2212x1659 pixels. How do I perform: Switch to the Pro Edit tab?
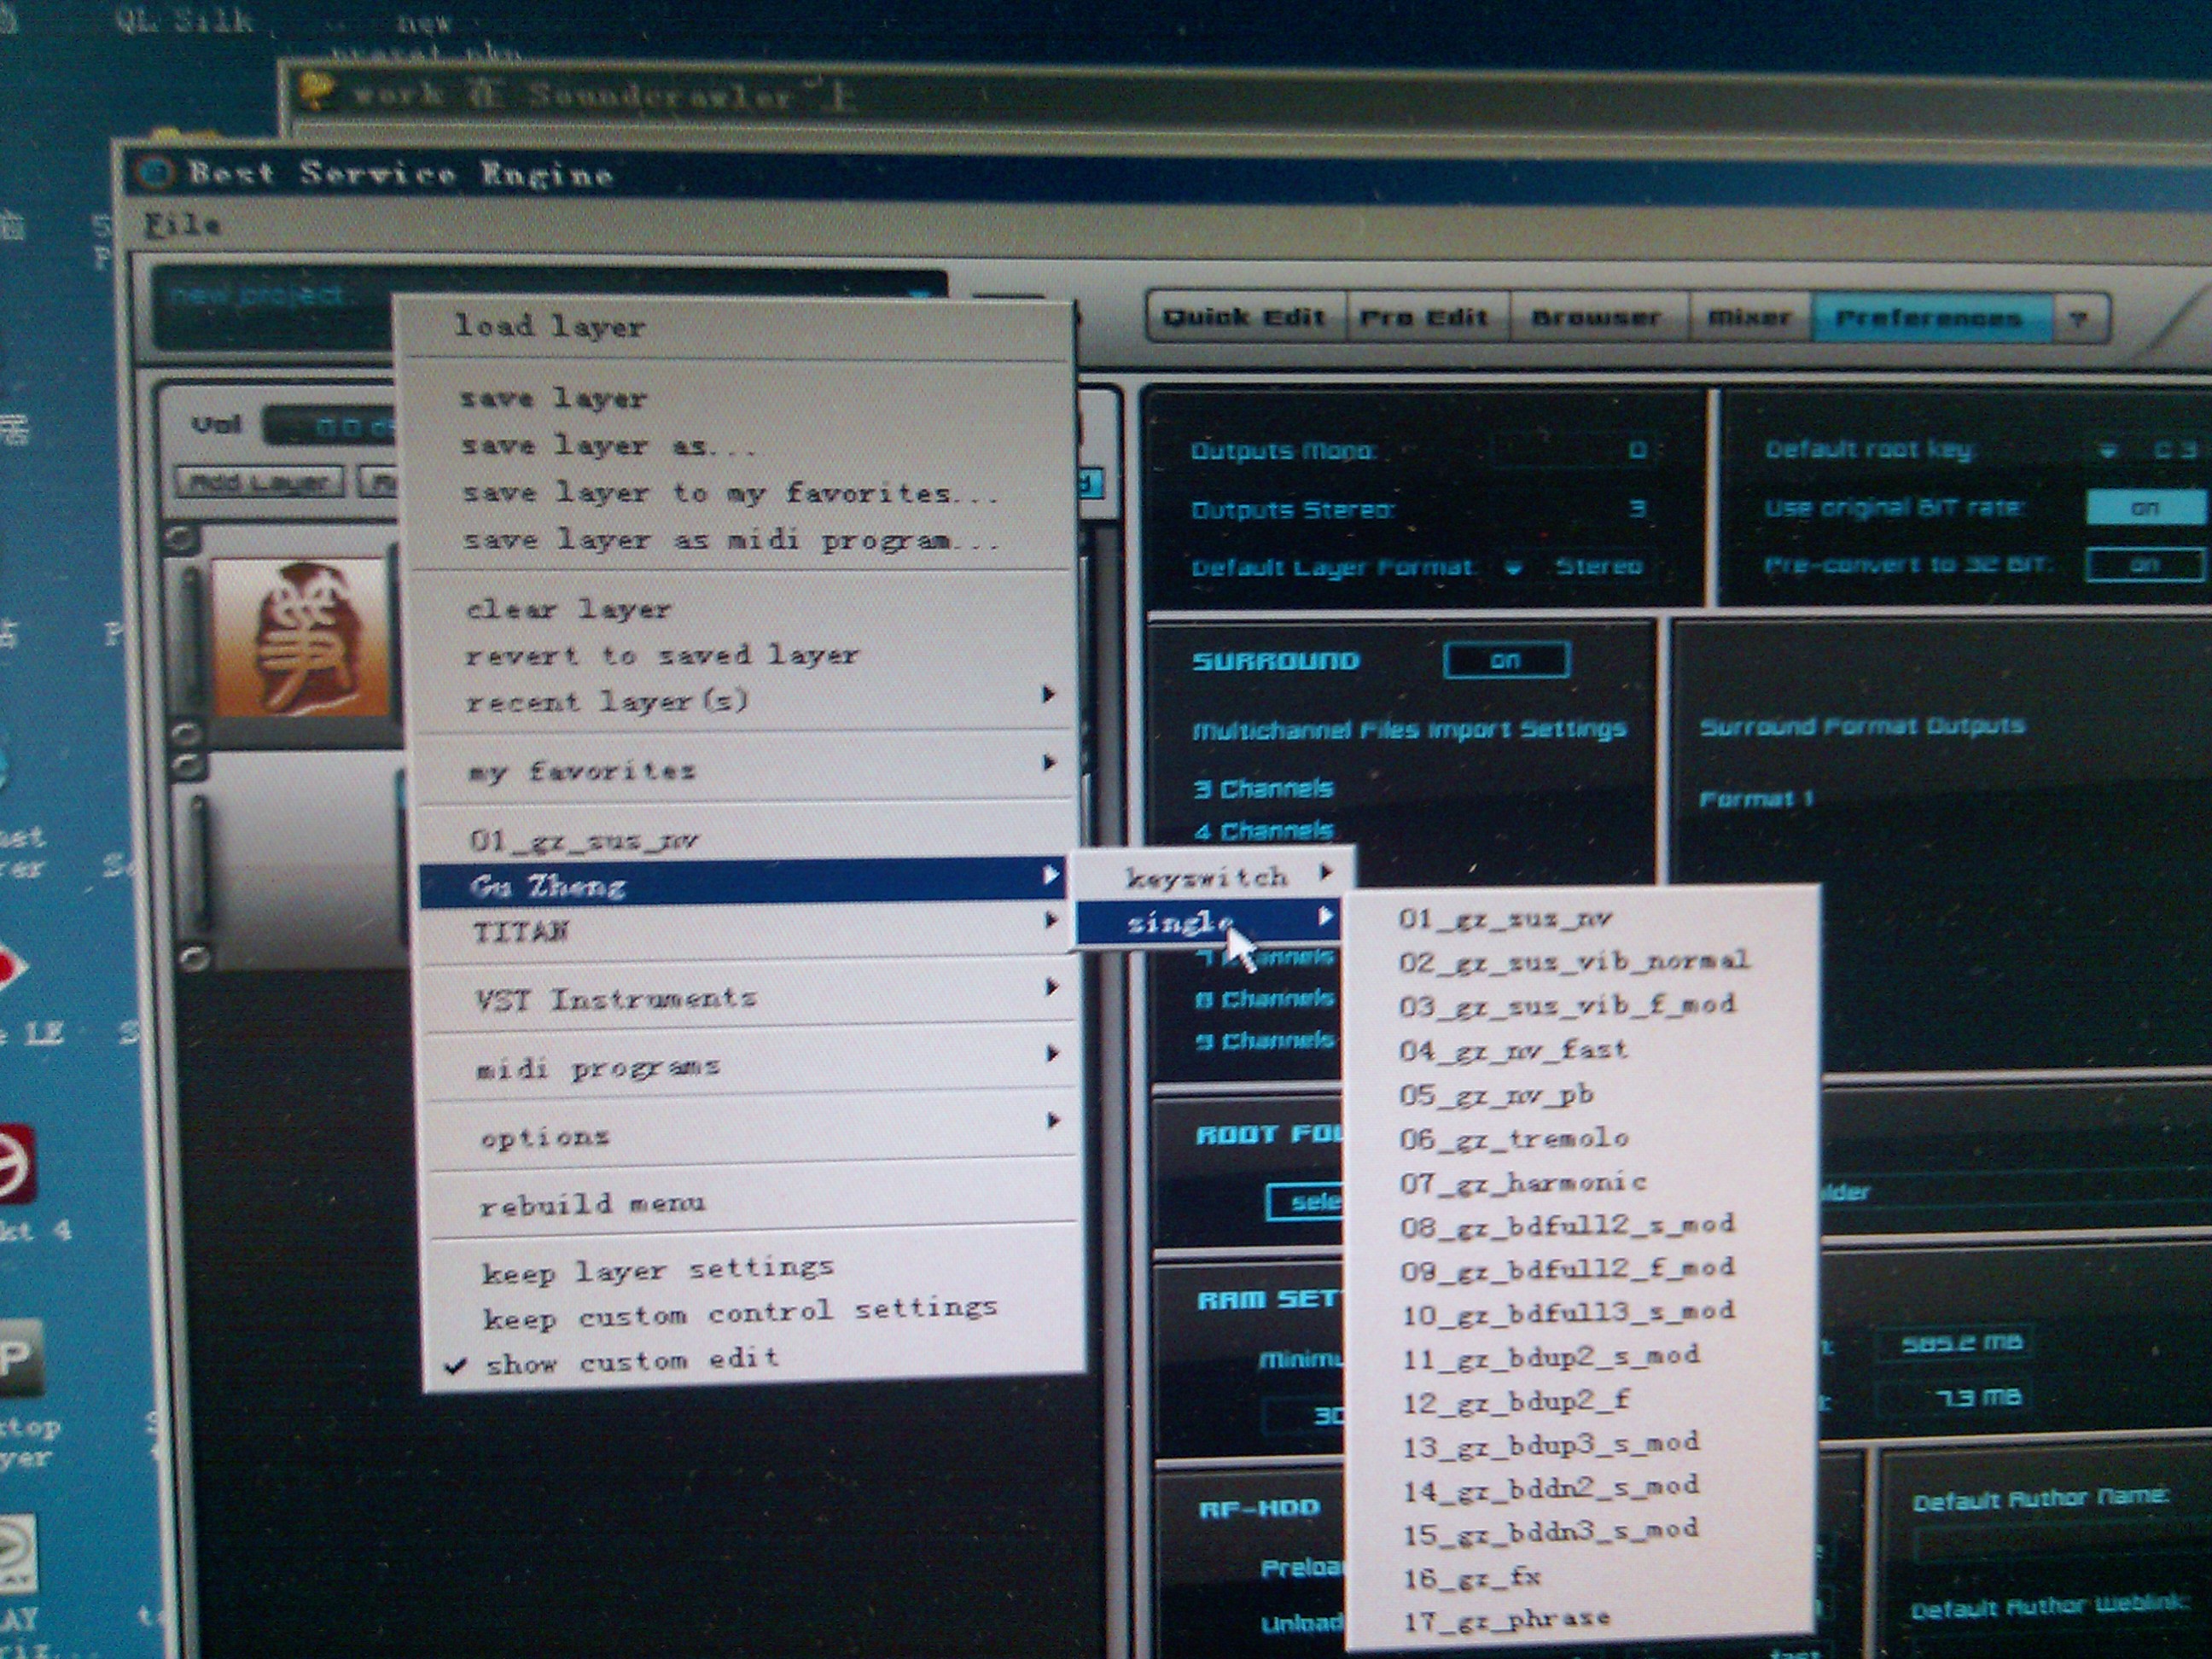click(x=1427, y=318)
